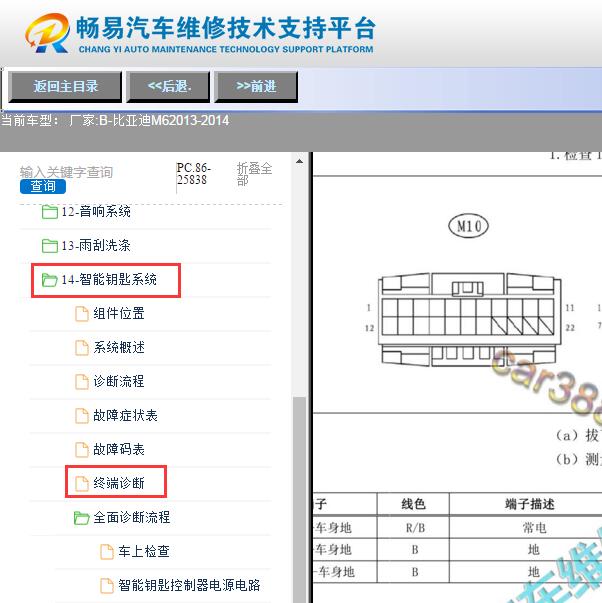Click the PC.86-25838 text
The height and width of the screenshot is (603, 602).
click(193, 173)
